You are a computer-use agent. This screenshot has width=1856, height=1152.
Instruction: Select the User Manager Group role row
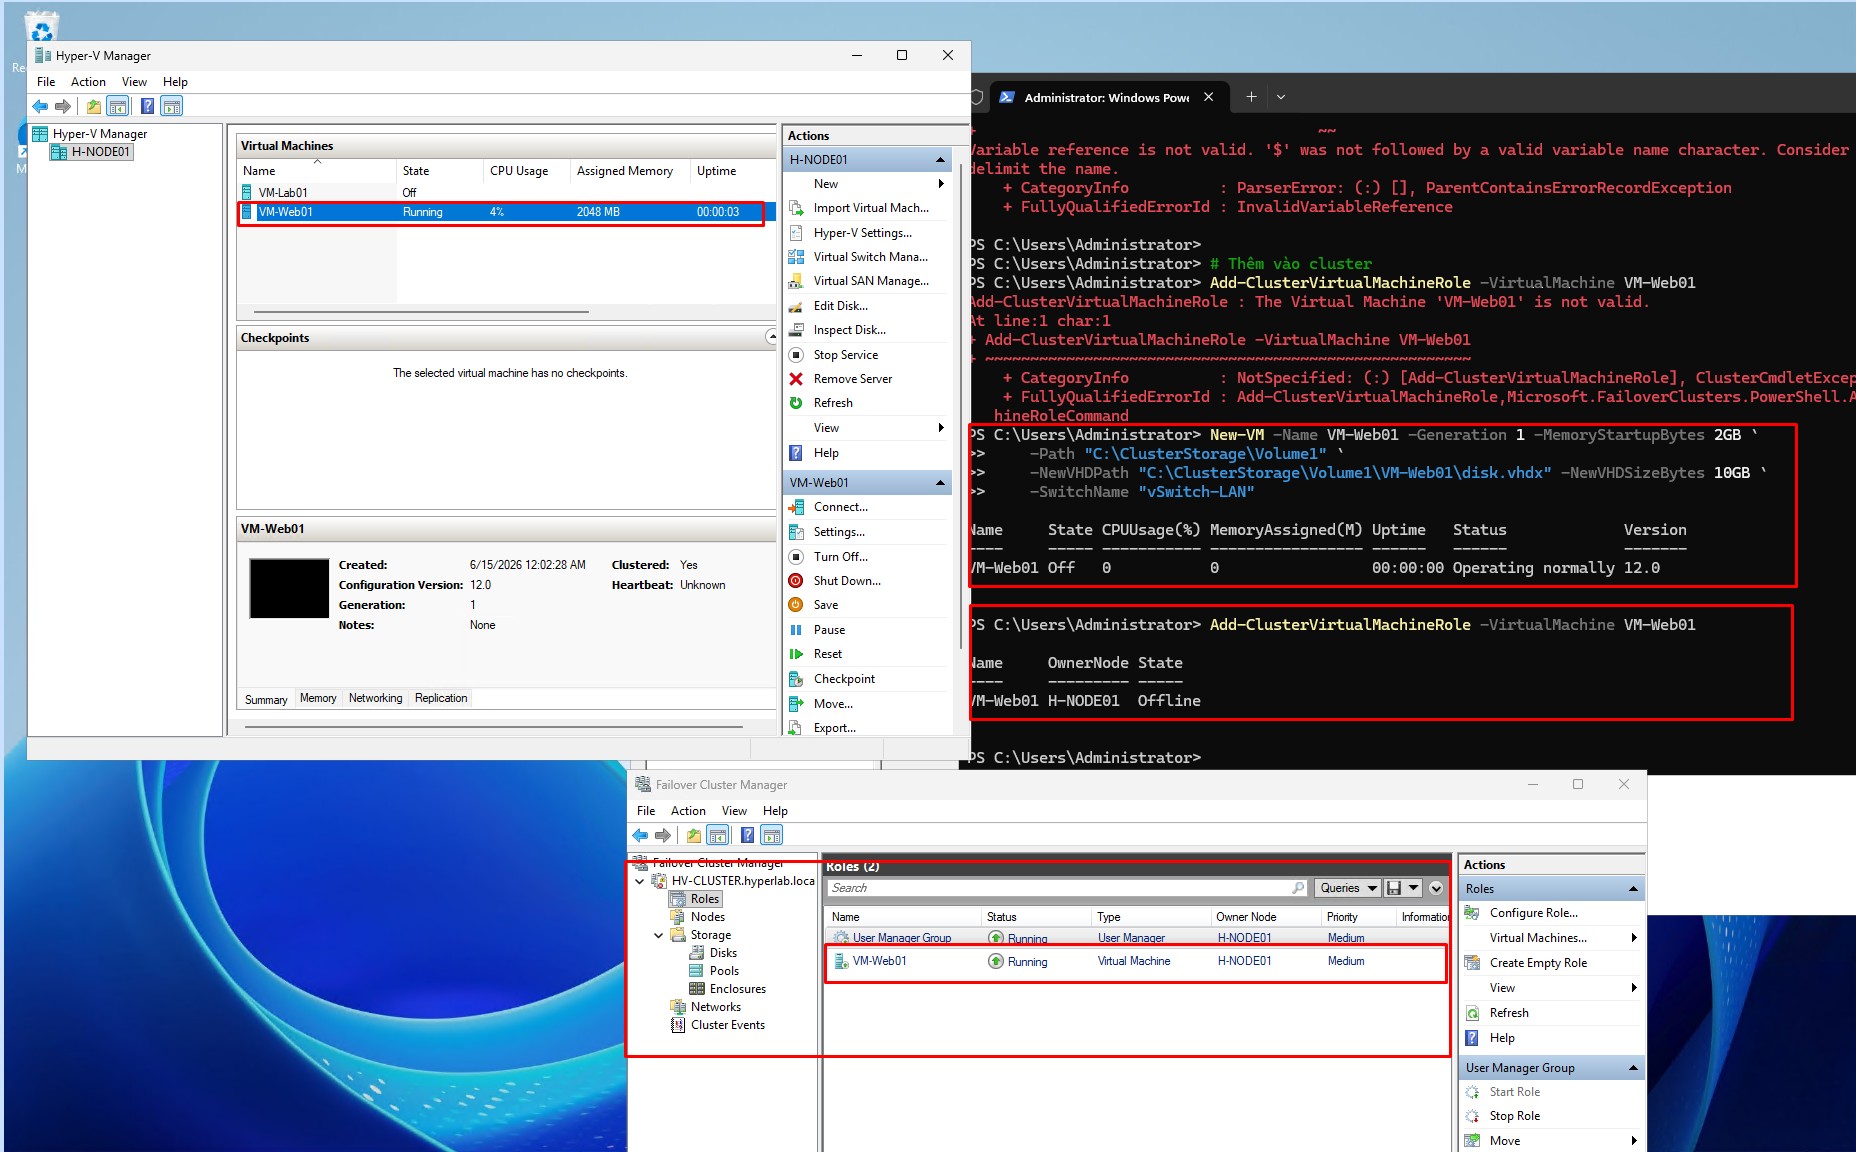click(x=1135, y=938)
